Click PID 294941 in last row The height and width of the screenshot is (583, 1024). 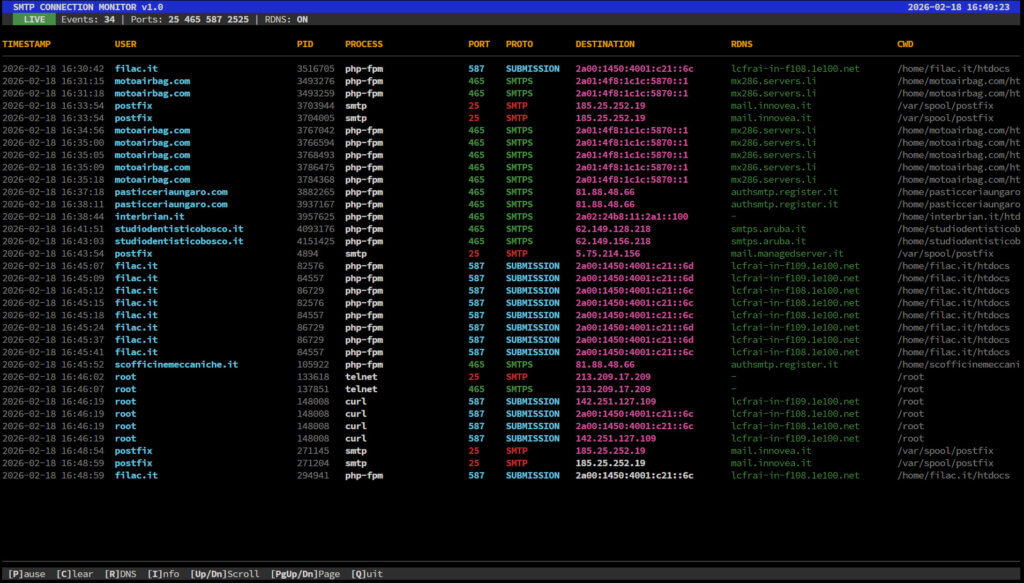[x=313, y=476]
